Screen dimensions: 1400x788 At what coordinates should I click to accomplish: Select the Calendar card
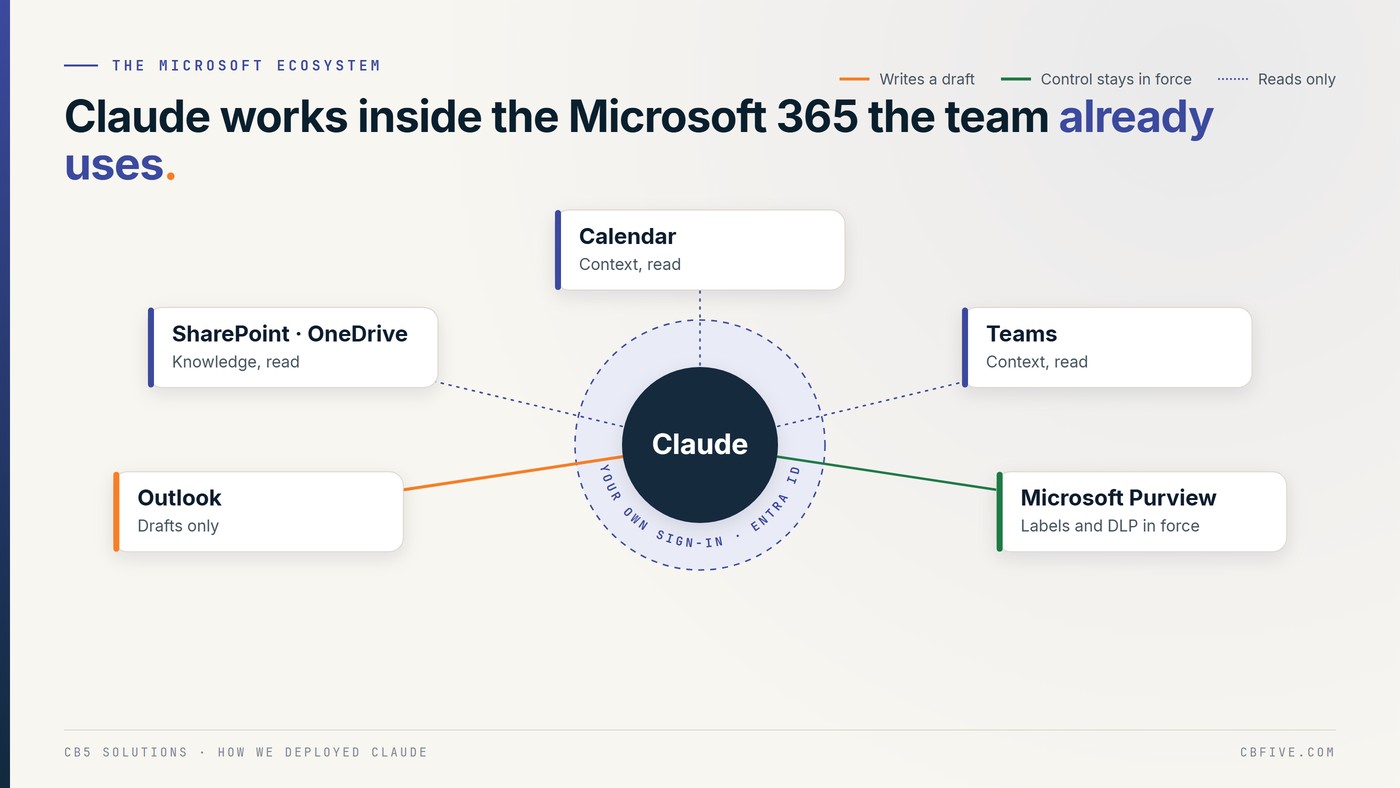click(700, 250)
